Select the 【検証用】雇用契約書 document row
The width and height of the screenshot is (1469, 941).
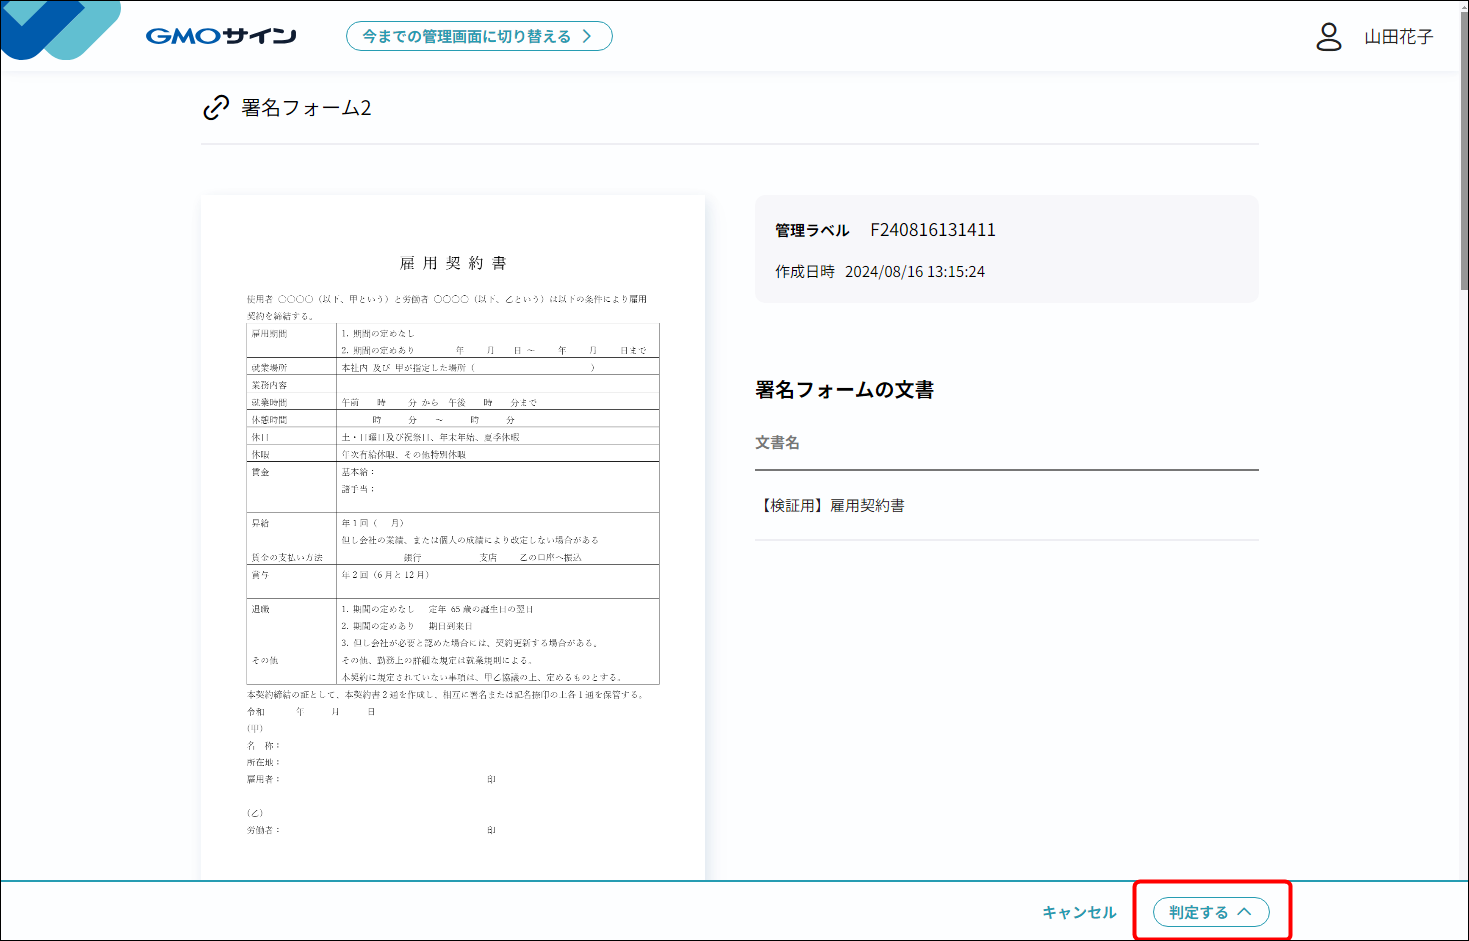pos(832,506)
